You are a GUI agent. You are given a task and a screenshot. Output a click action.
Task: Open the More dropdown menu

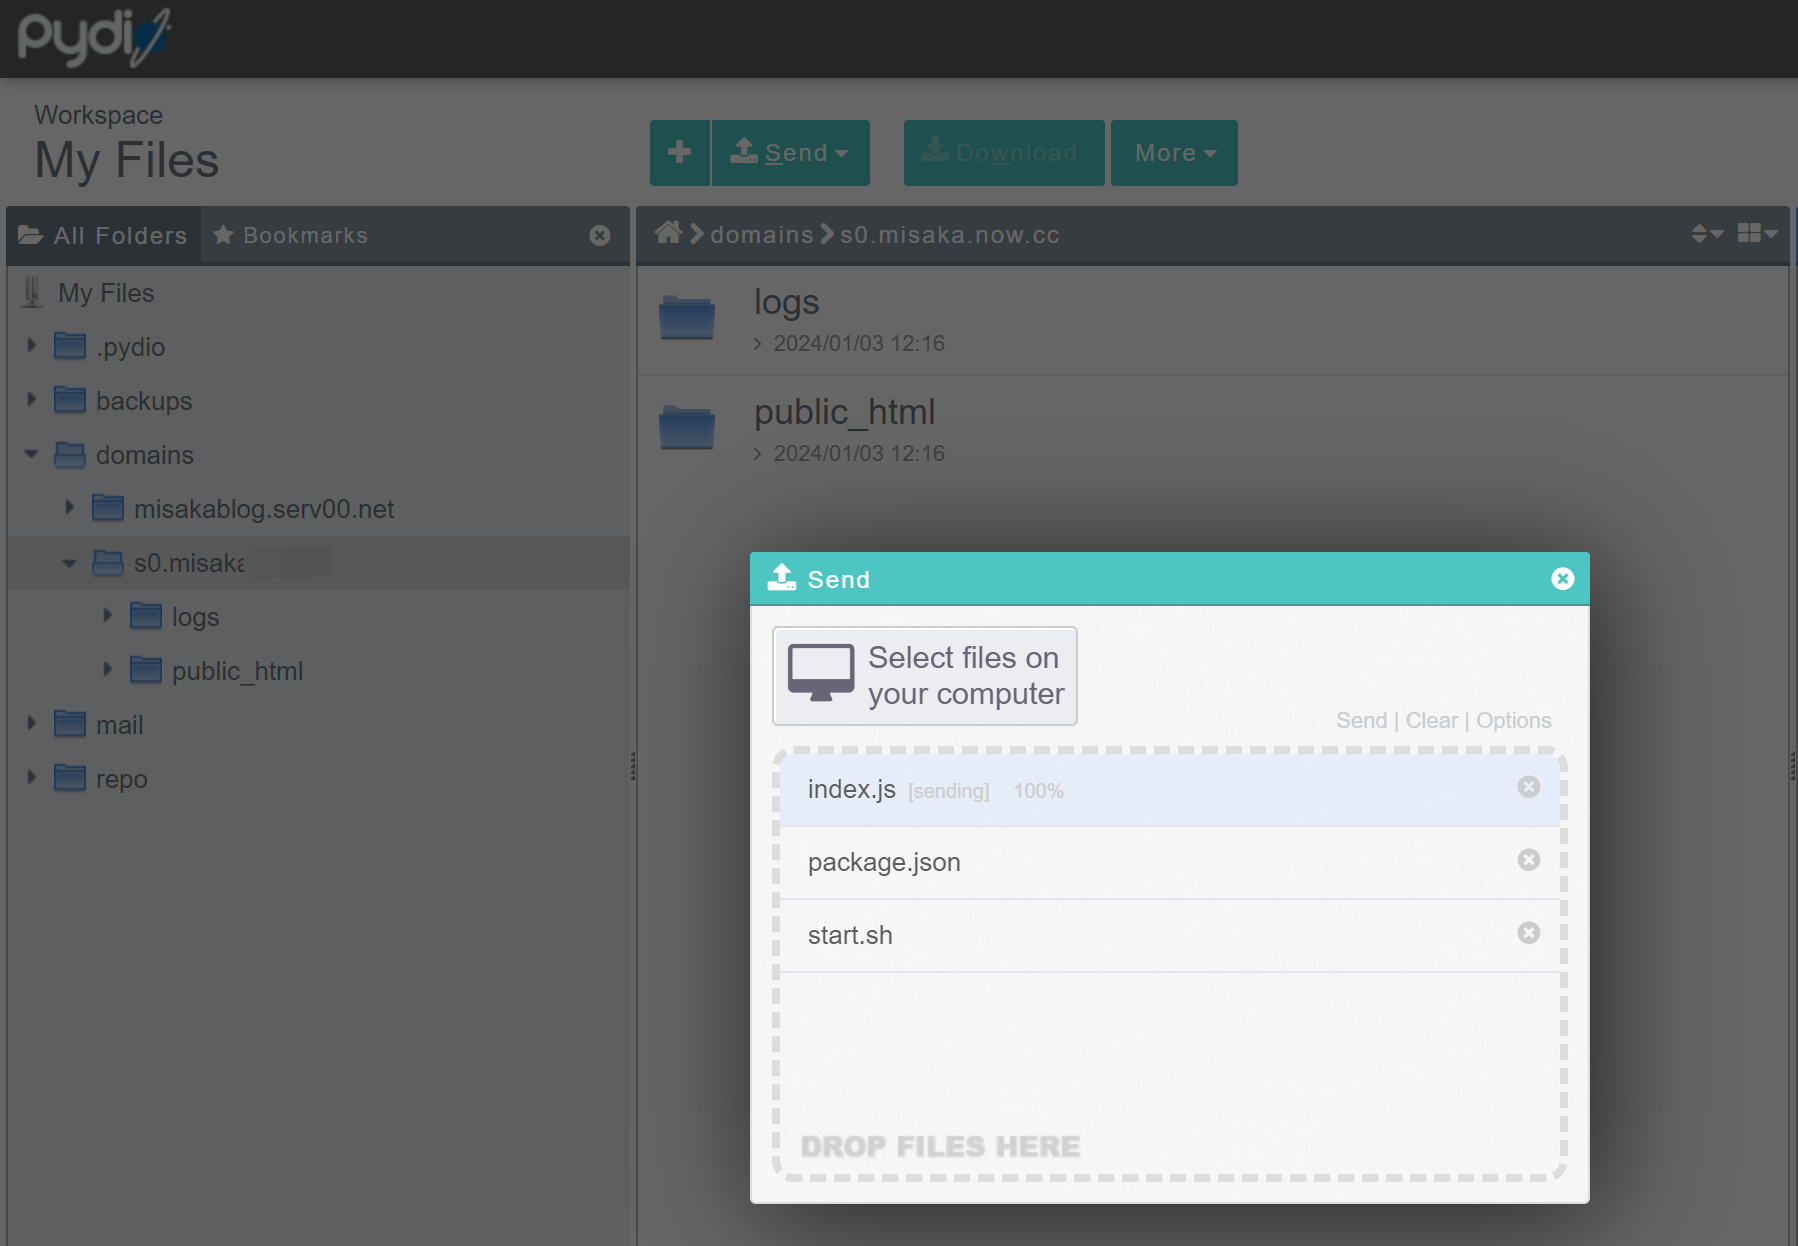[1174, 153]
